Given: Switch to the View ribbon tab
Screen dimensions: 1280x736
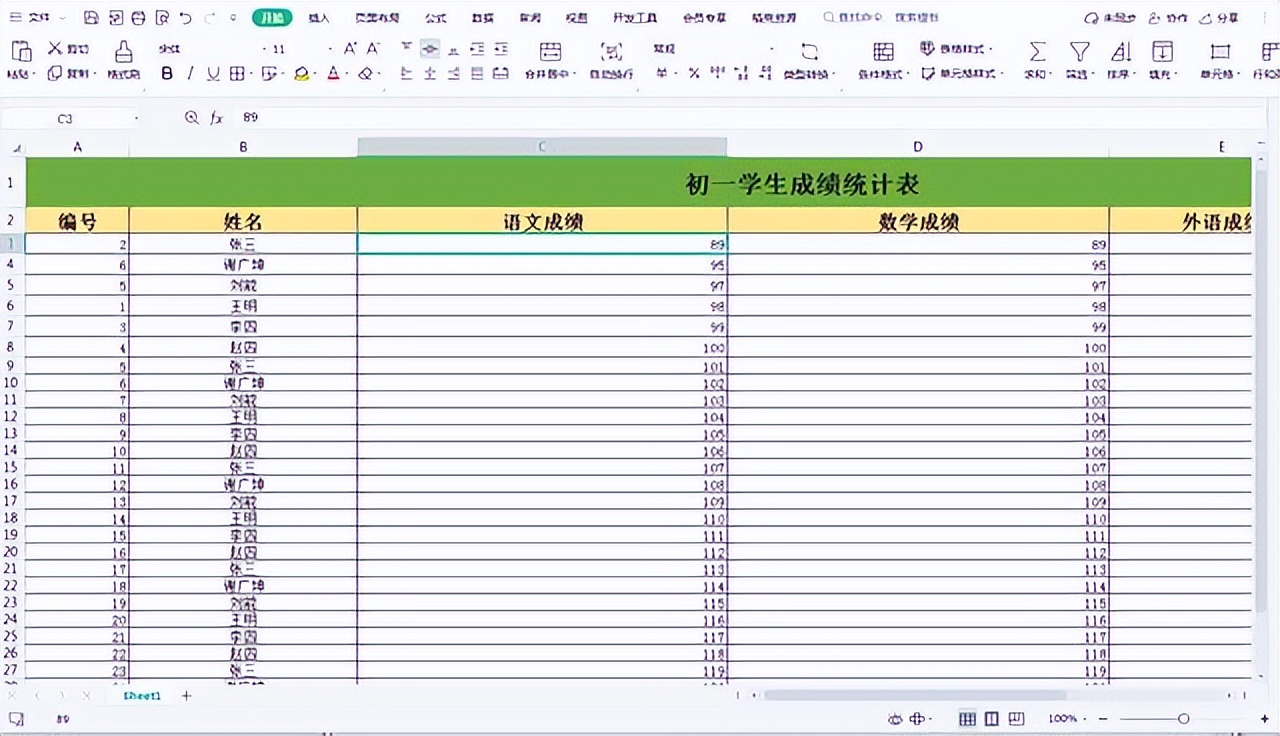Looking at the screenshot, I should point(577,18).
